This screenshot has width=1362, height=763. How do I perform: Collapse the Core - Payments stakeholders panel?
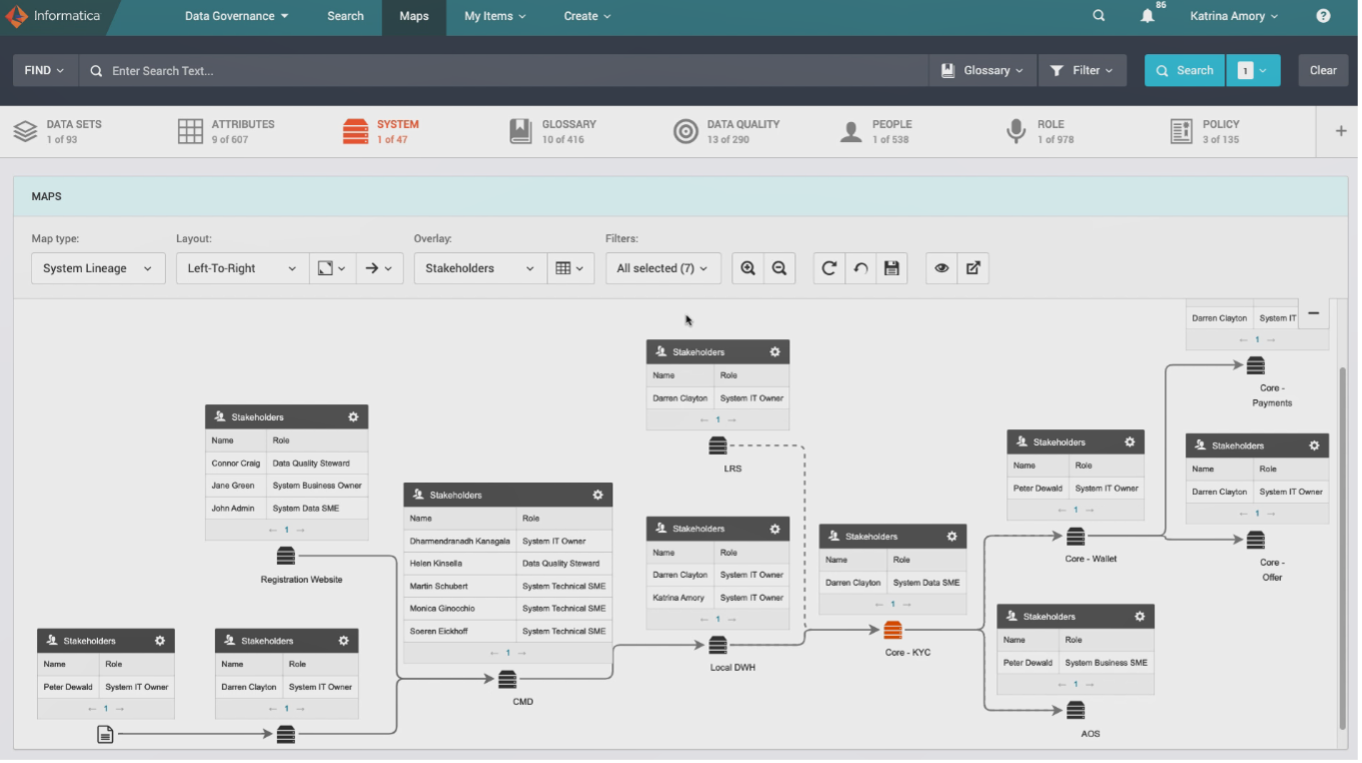(1313, 314)
